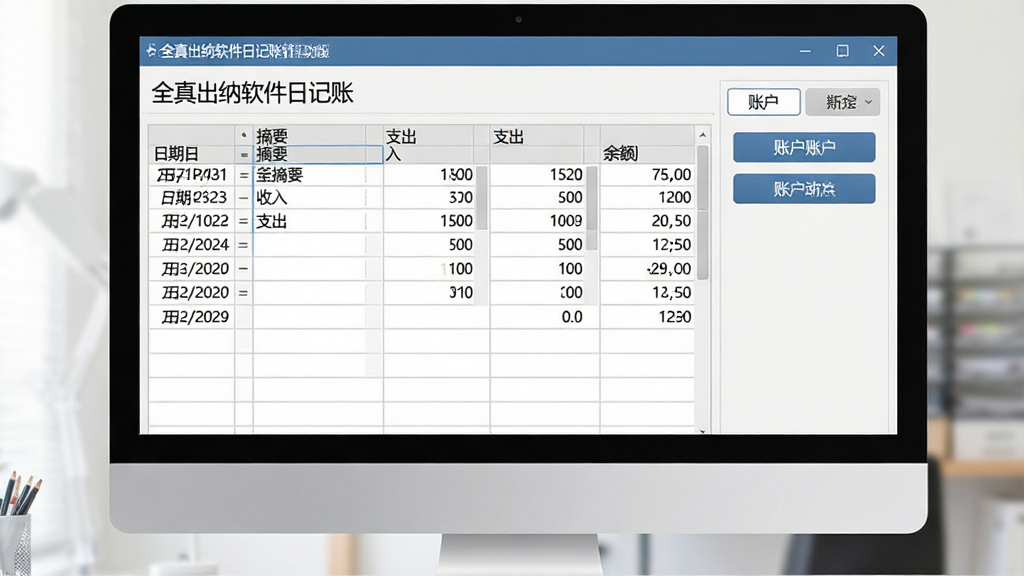1024x576 pixels.
Task: Click the marker beside the 3/2020 row
Action: tap(244, 269)
